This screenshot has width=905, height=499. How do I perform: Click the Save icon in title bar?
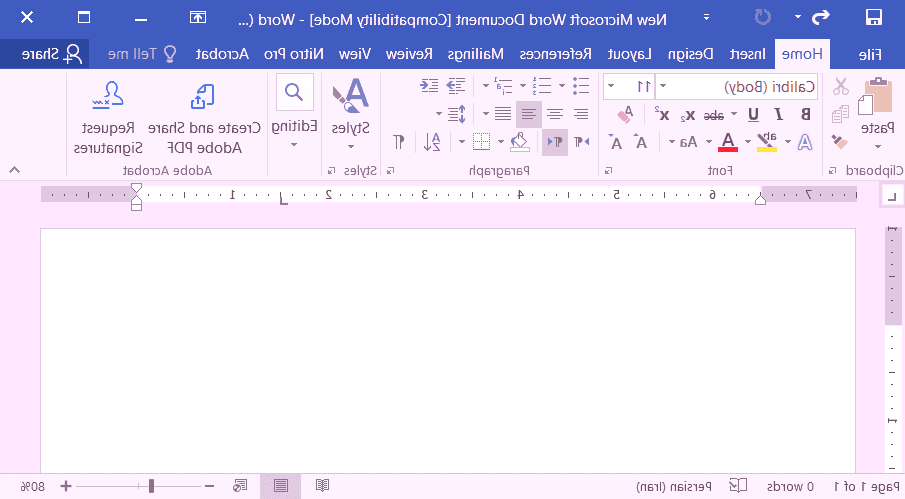click(x=873, y=17)
